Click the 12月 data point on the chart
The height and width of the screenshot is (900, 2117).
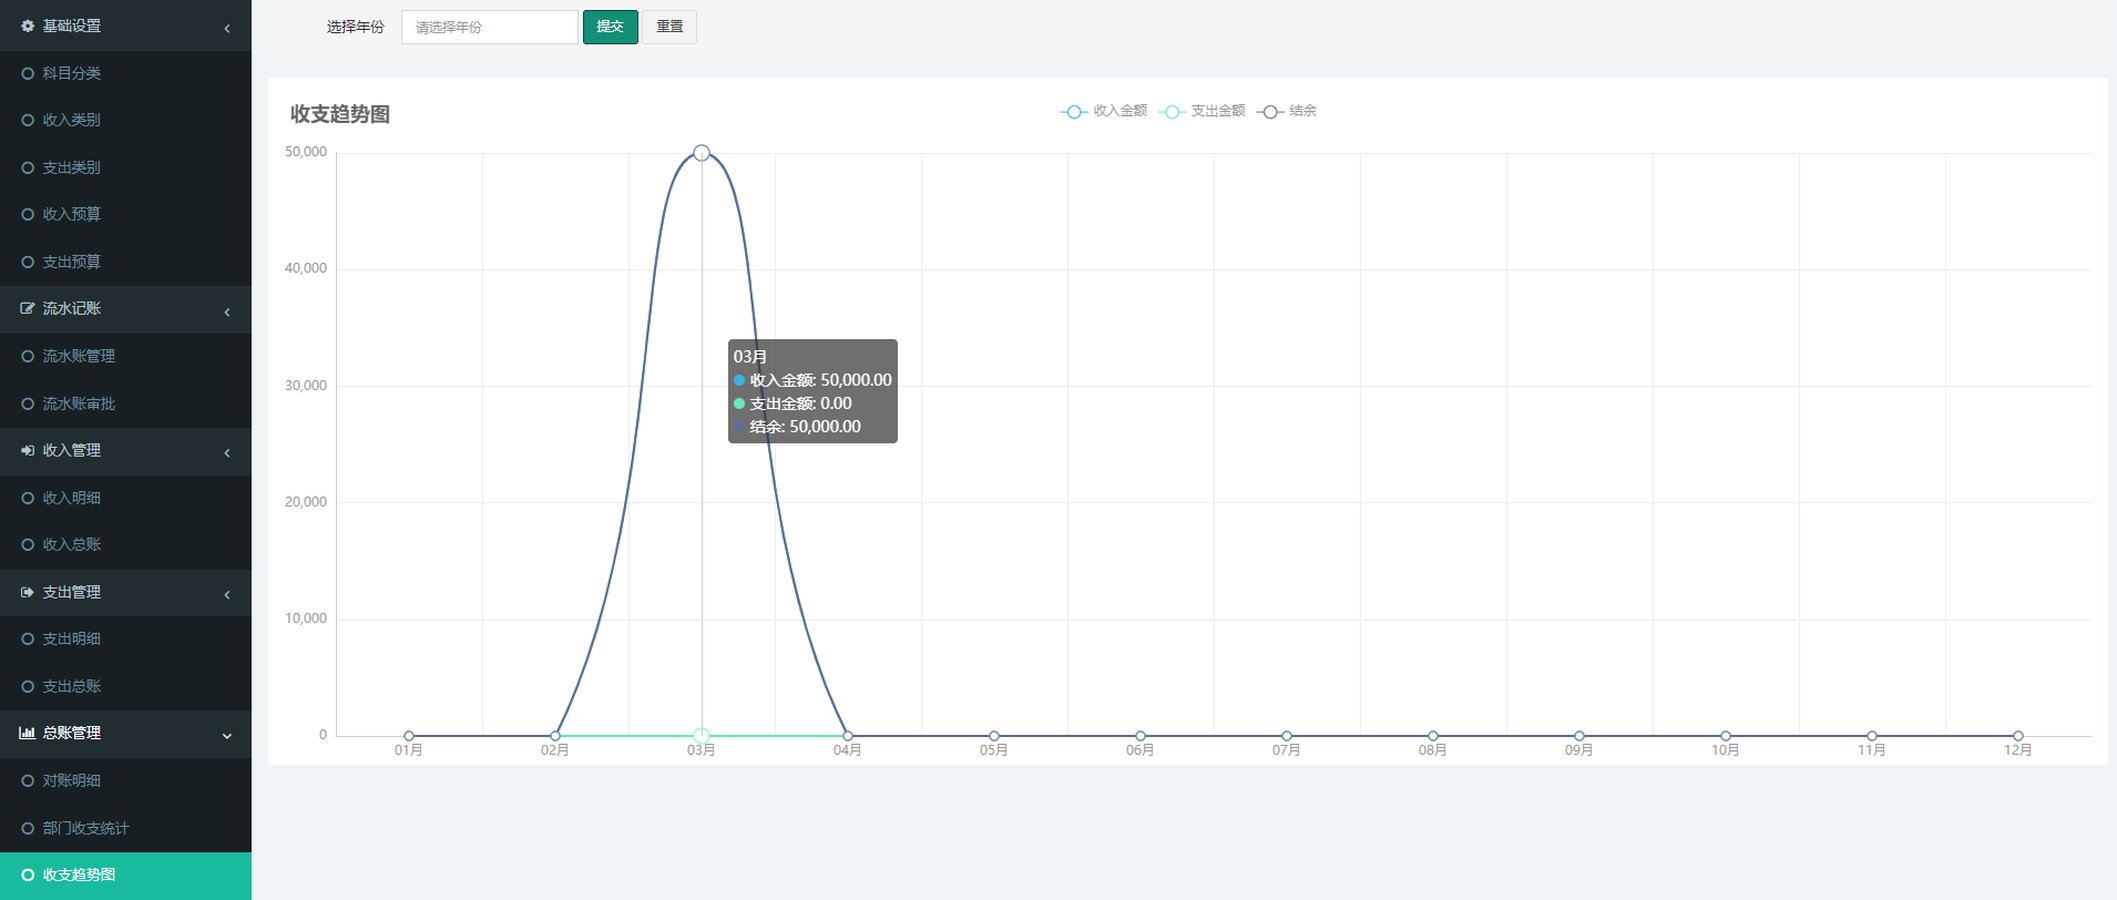click(x=2018, y=736)
